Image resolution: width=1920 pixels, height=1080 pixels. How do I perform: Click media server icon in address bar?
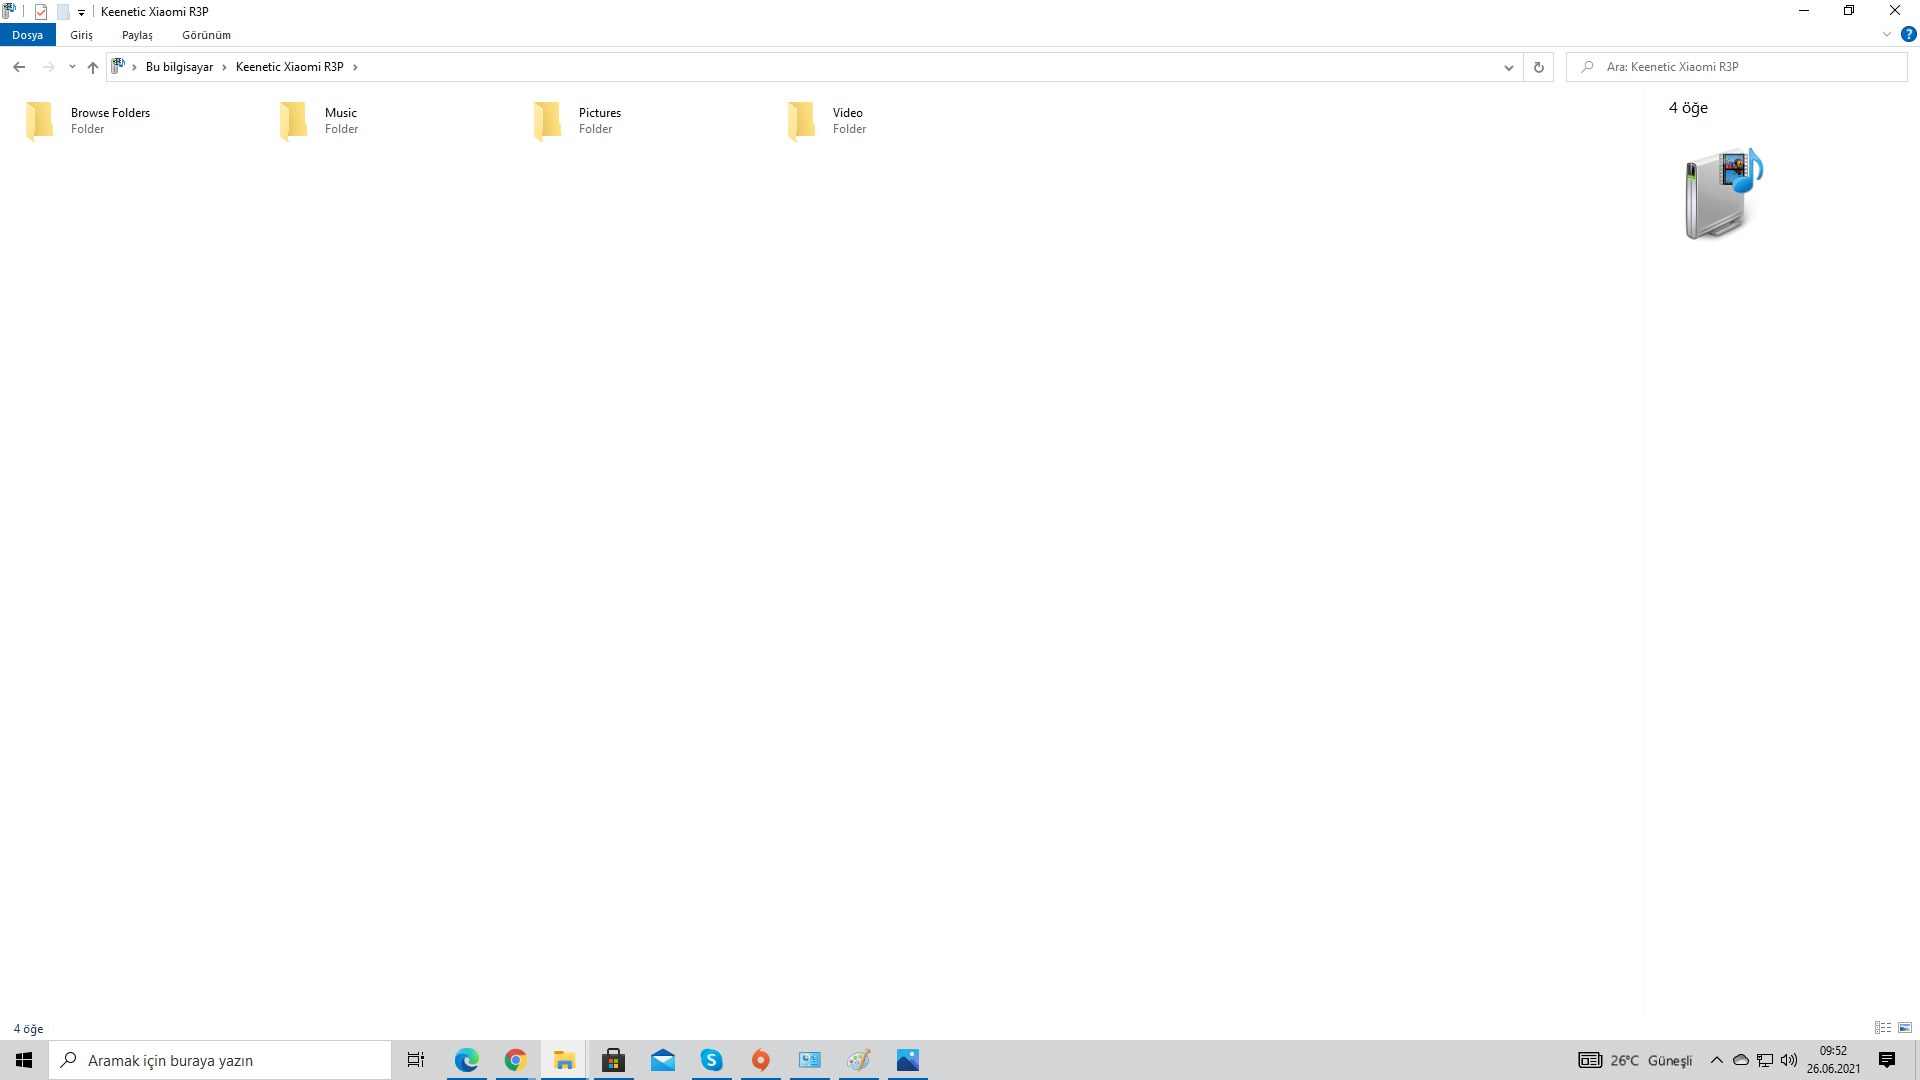tap(118, 67)
